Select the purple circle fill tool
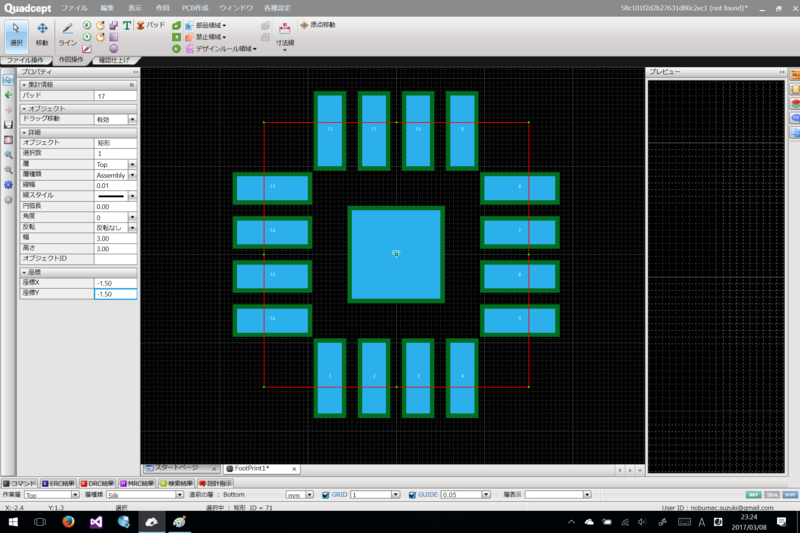 point(114,48)
